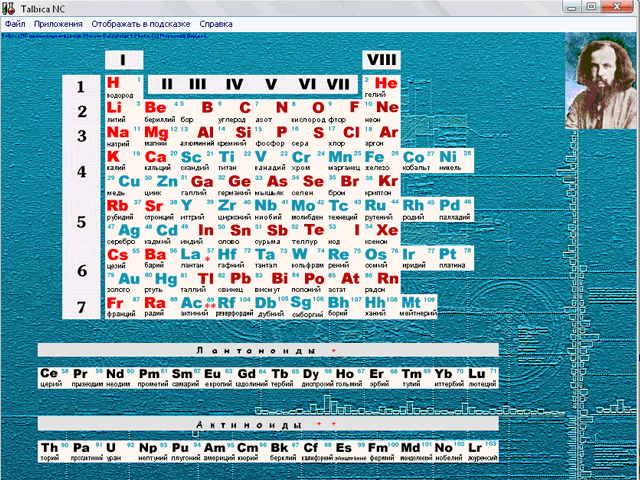The width and height of the screenshot is (640, 480).
Task: Select the helium He element cell
Action: [381, 87]
